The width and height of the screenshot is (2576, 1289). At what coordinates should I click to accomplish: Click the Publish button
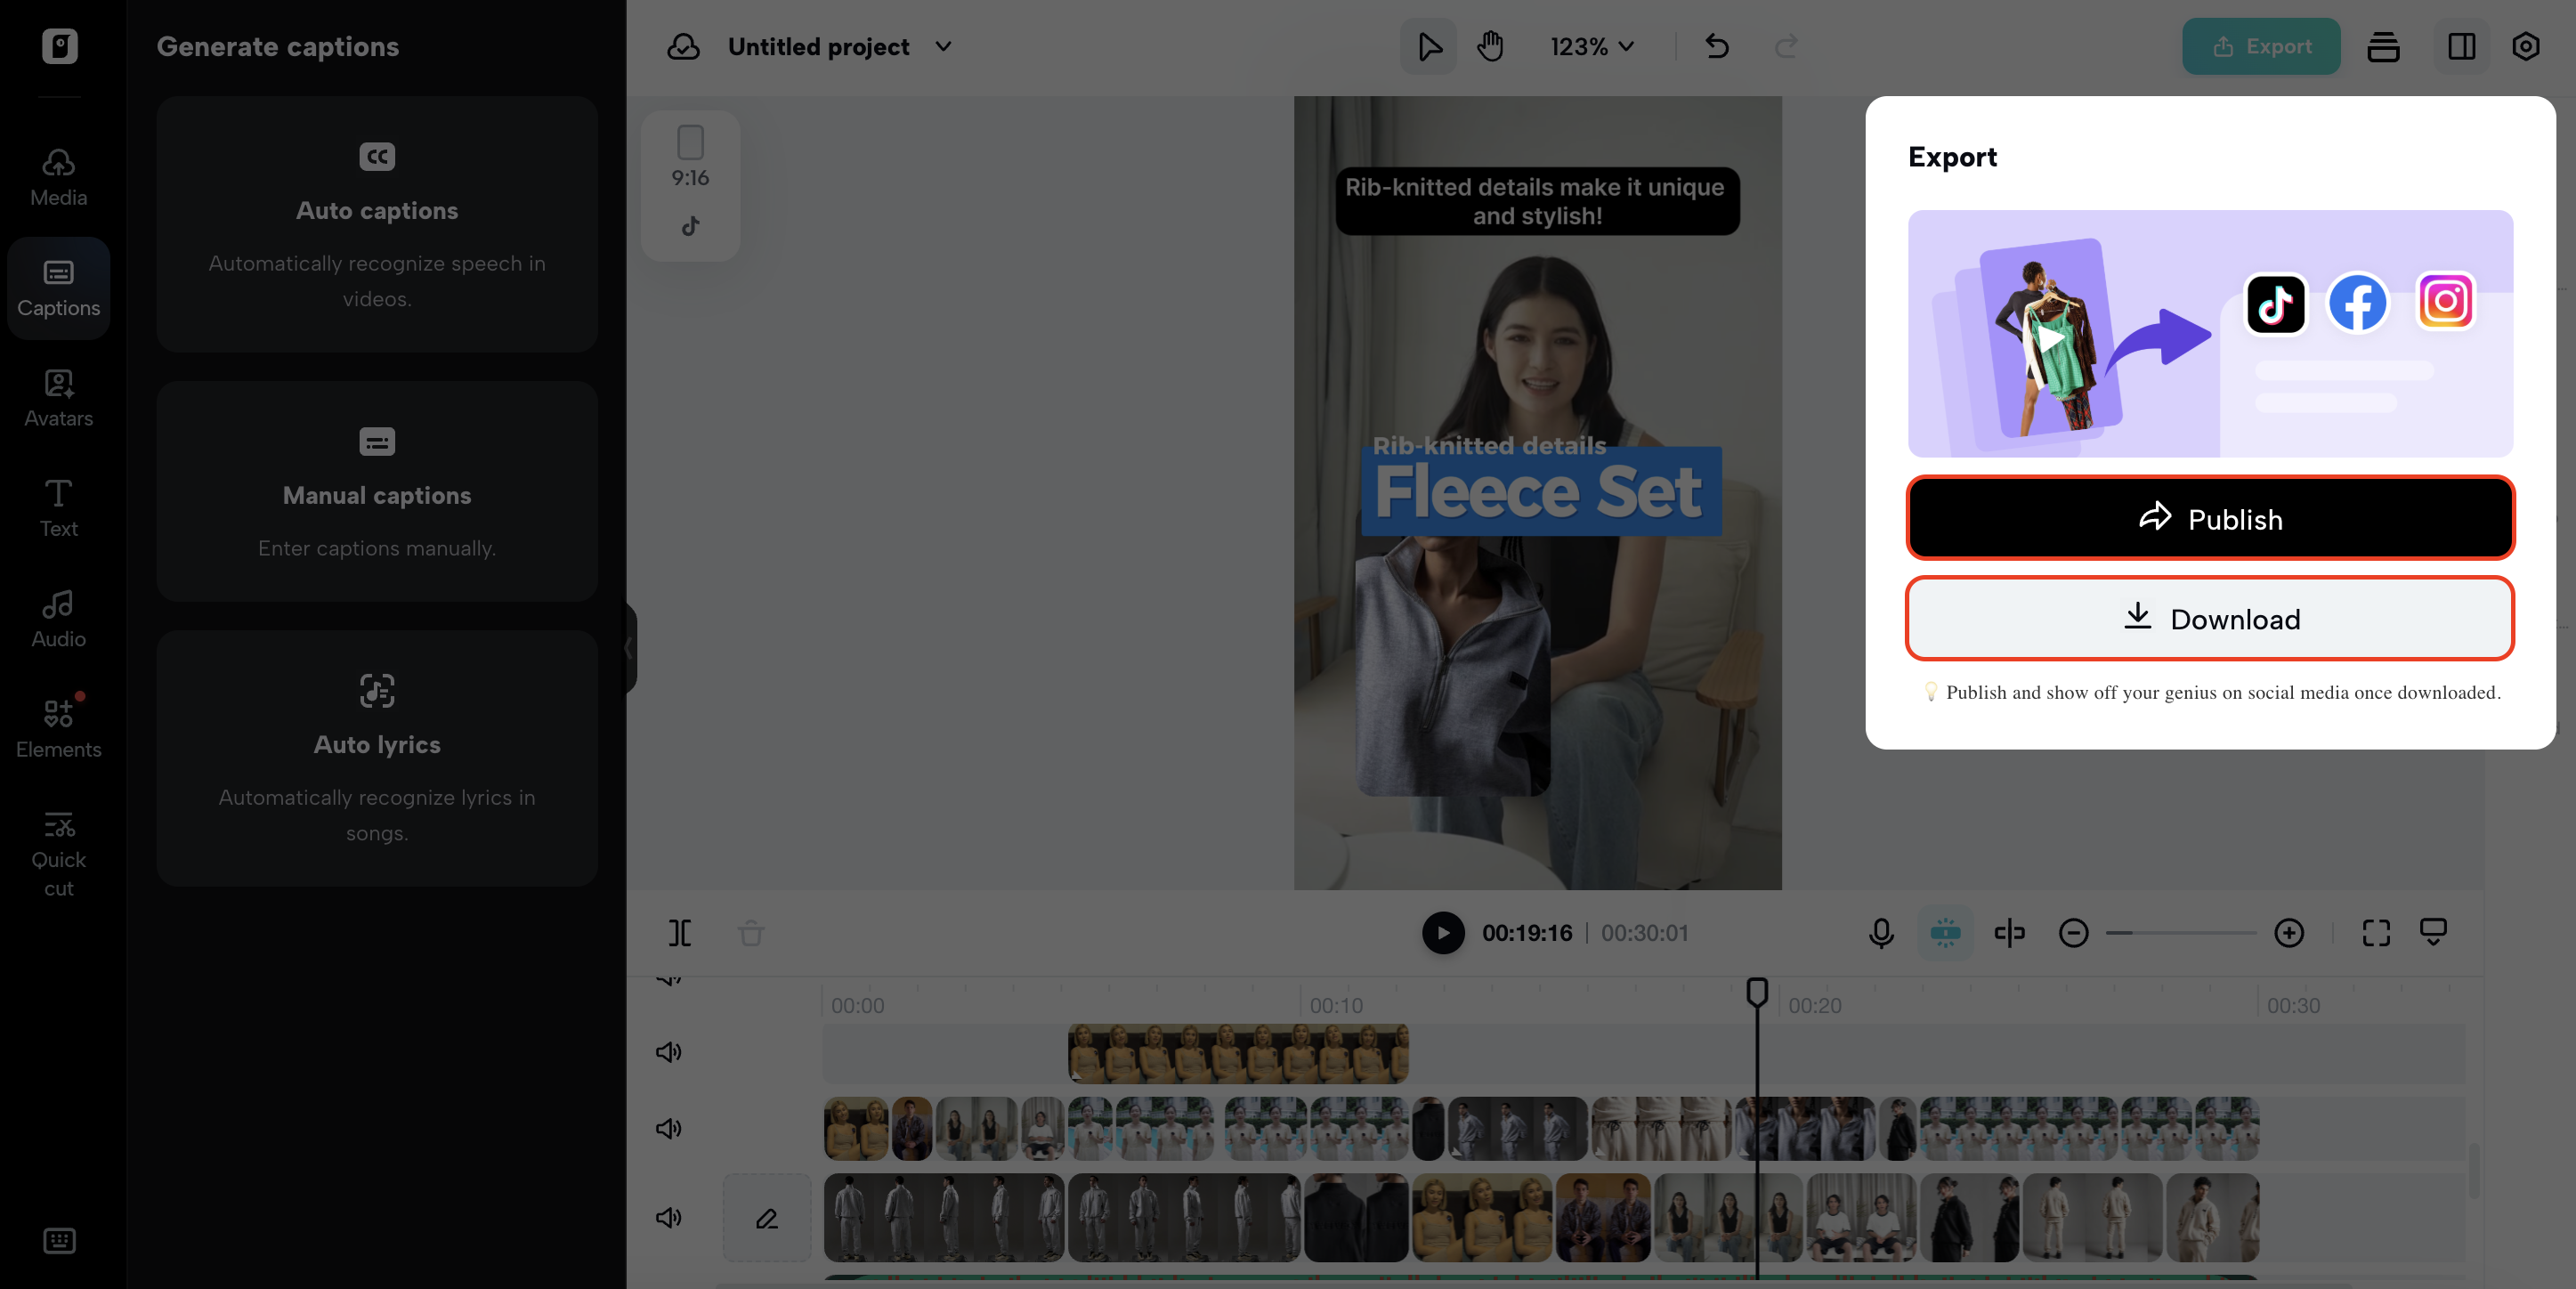point(2209,518)
